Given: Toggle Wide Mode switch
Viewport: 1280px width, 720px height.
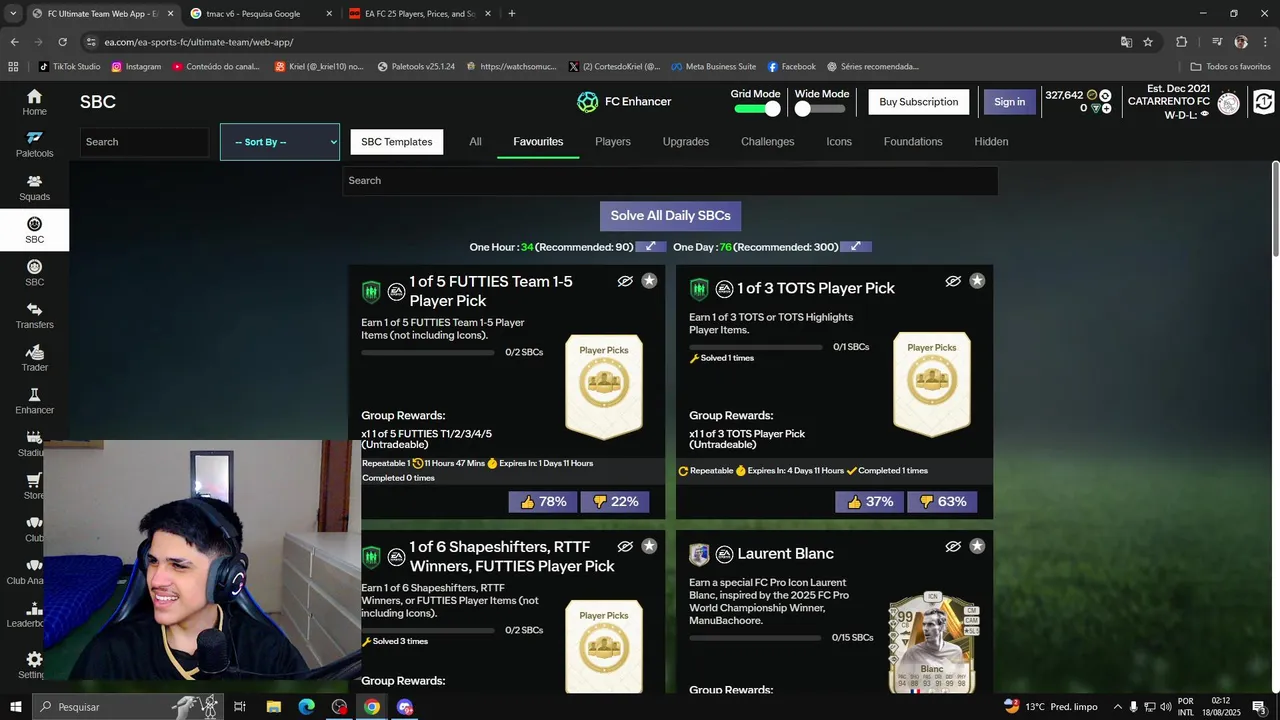Looking at the screenshot, I should point(821,108).
